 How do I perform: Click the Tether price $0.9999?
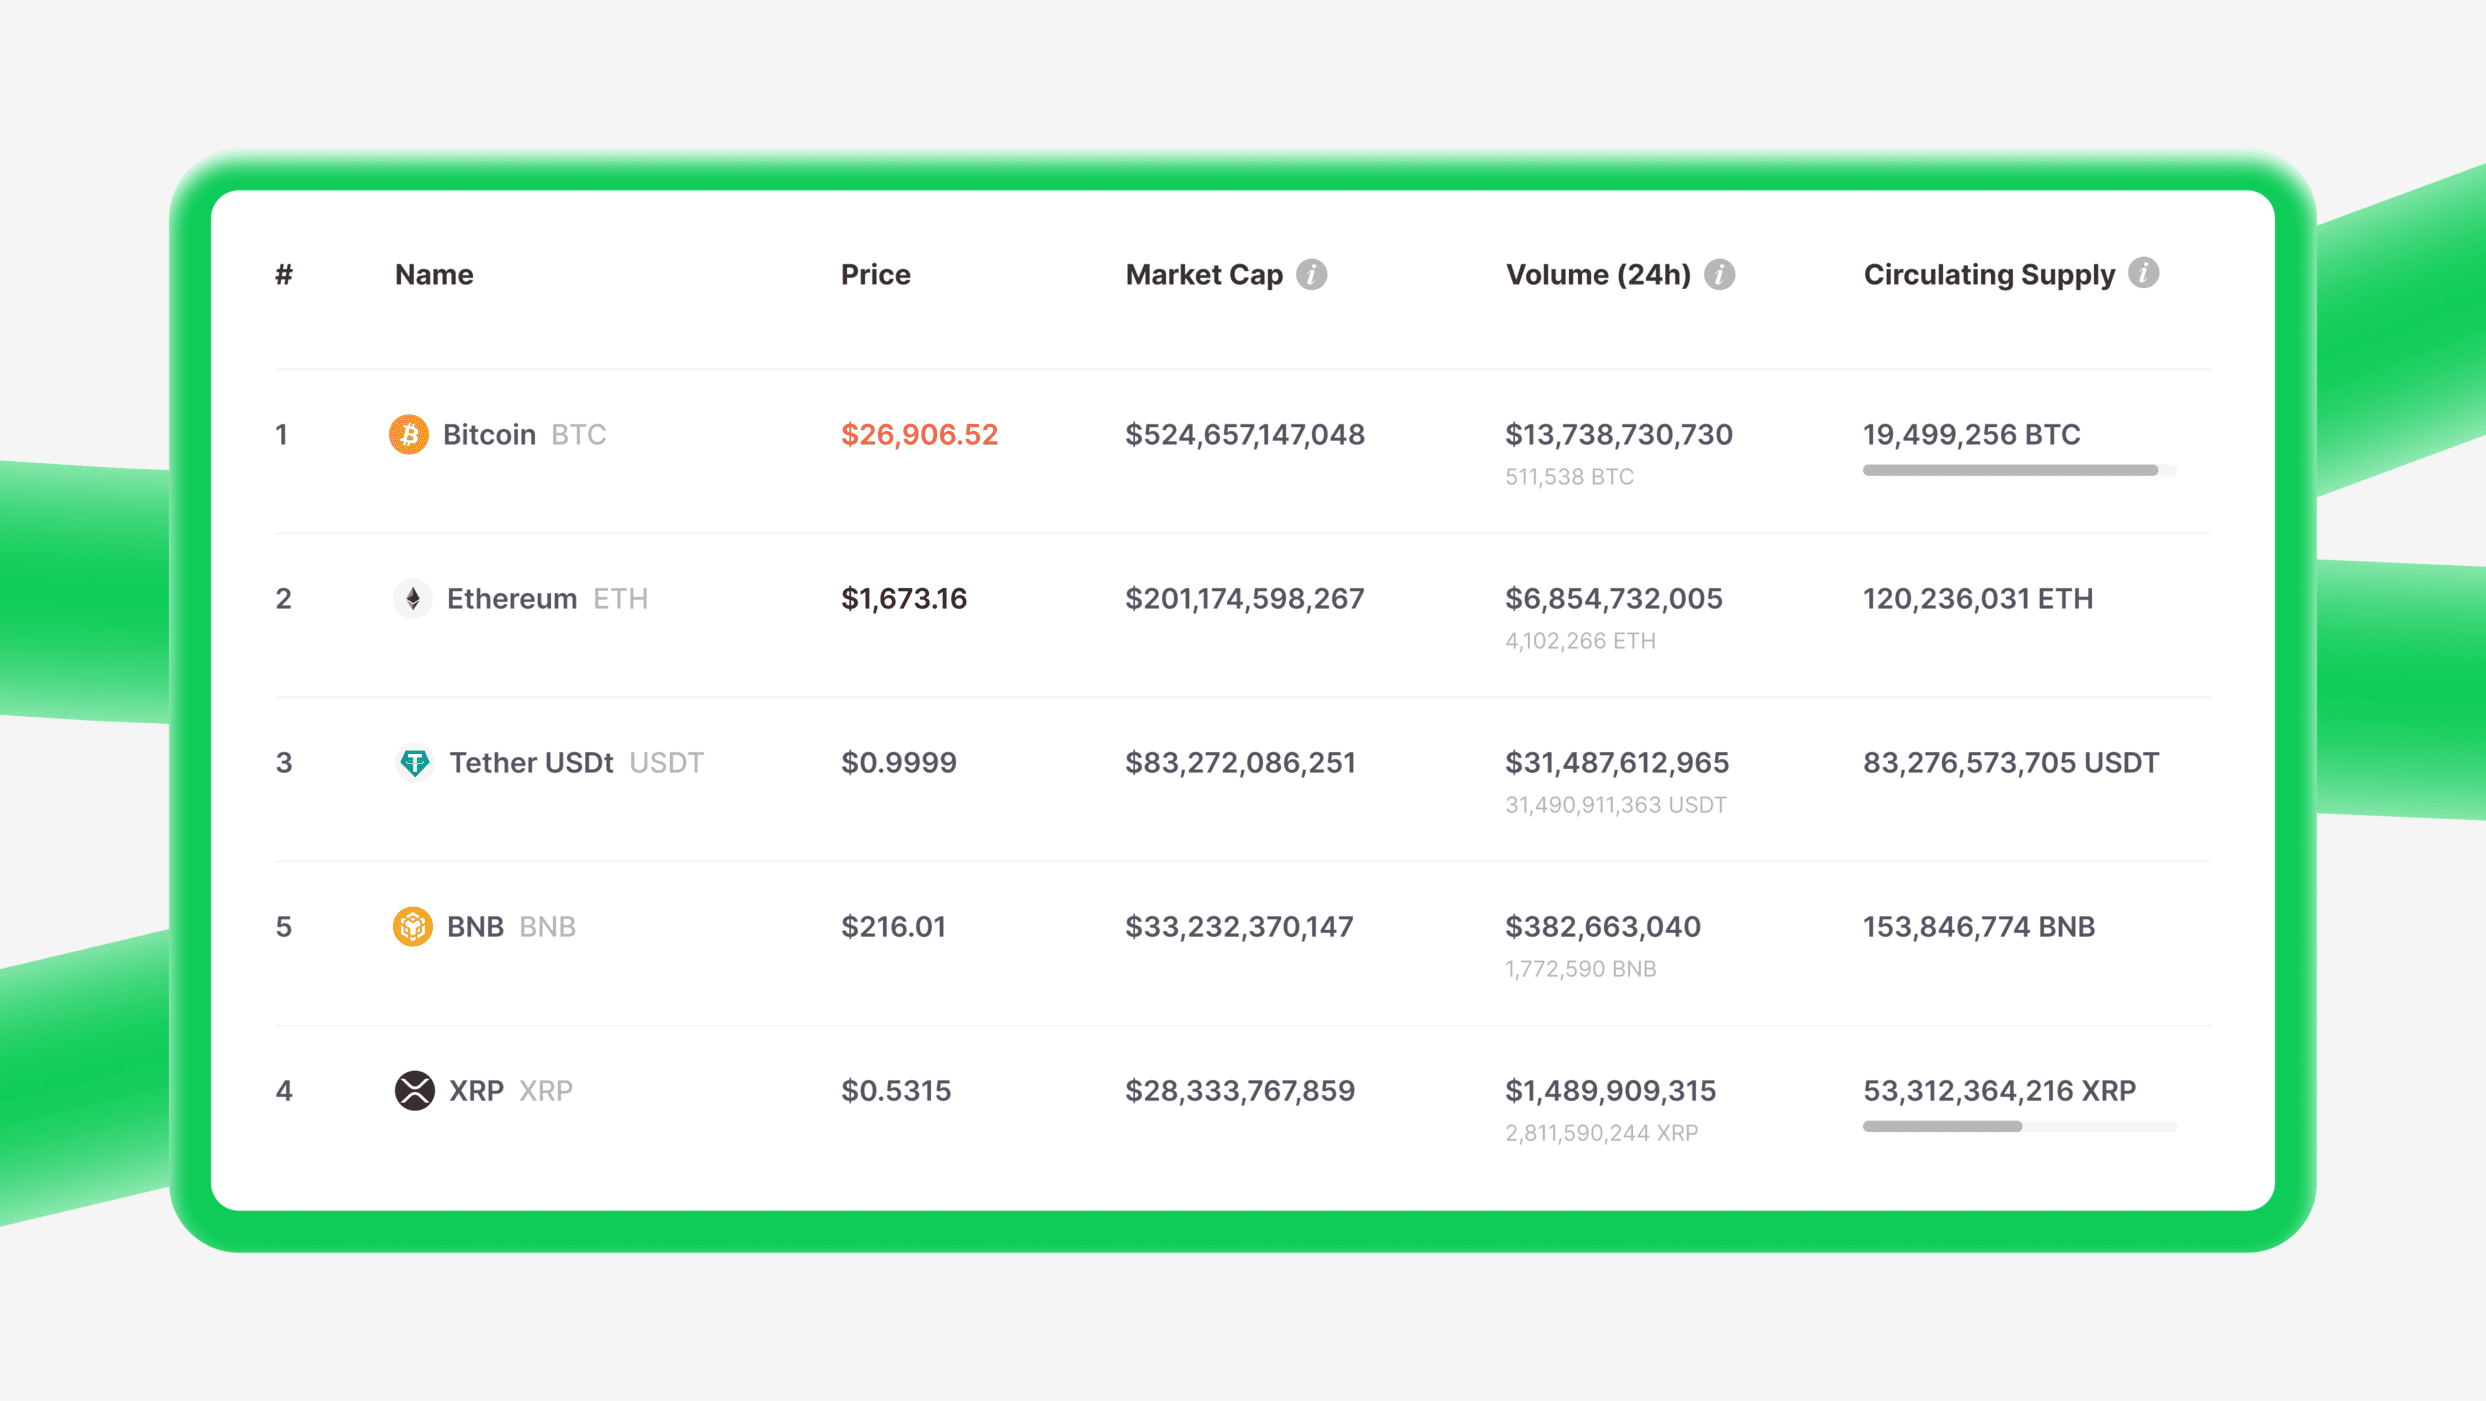(899, 762)
